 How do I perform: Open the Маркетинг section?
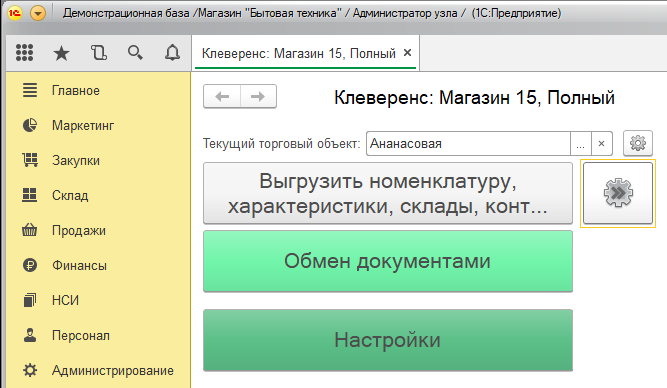98,126
